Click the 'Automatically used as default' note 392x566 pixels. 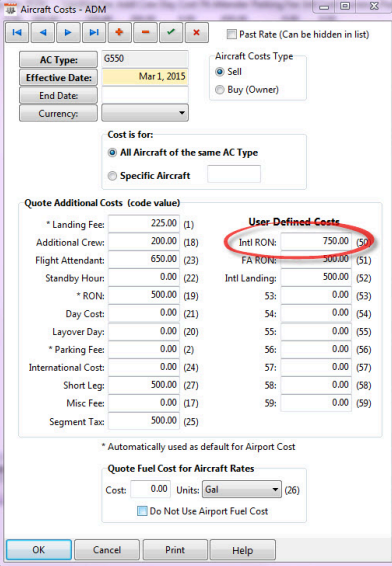click(x=198, y=447)
